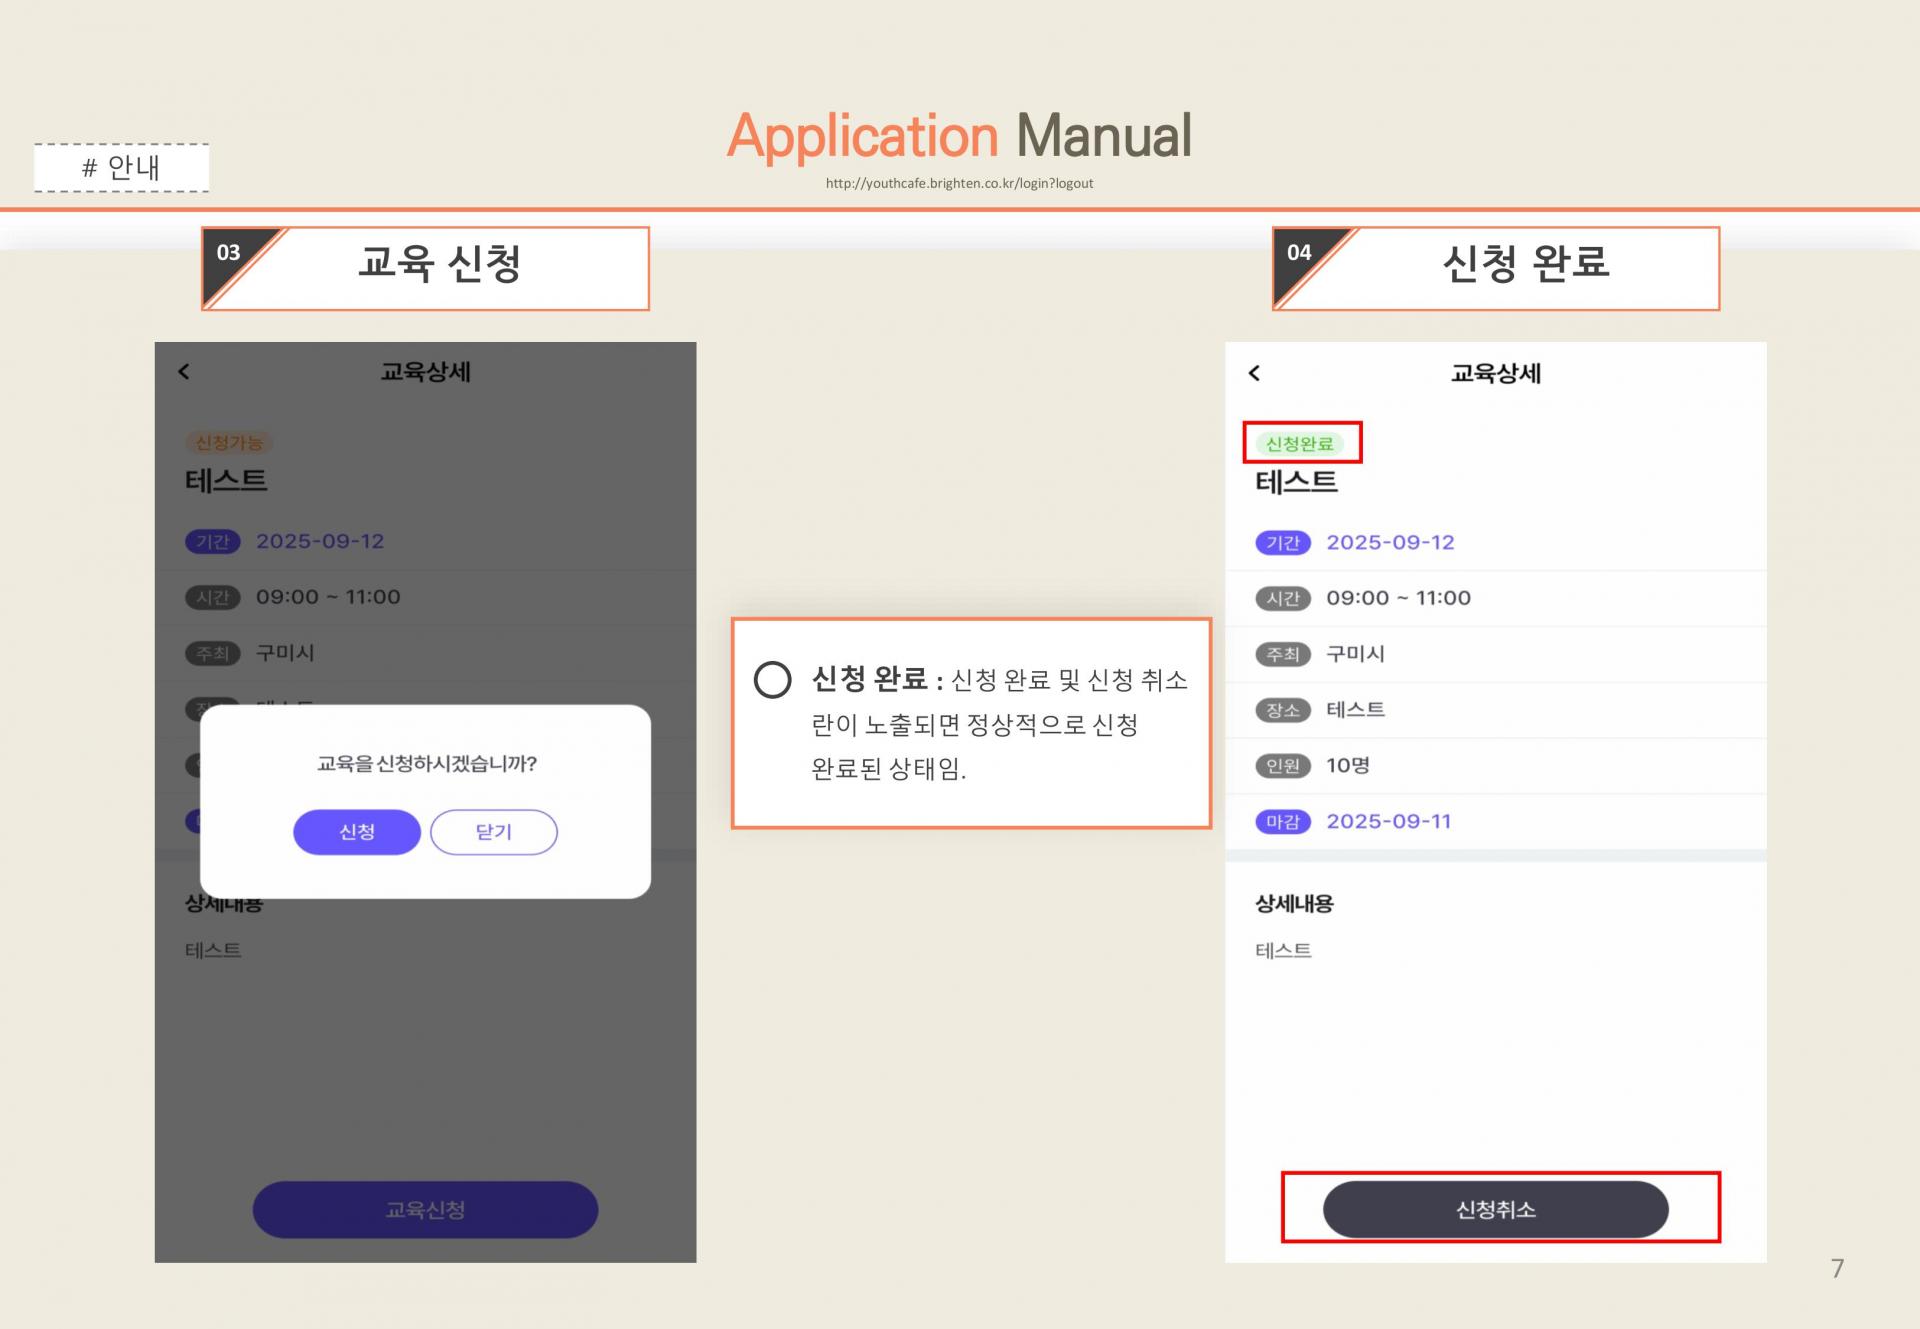Click the # 안내 label box
Screen dimensions: 1920x1329
click(121, 167)
